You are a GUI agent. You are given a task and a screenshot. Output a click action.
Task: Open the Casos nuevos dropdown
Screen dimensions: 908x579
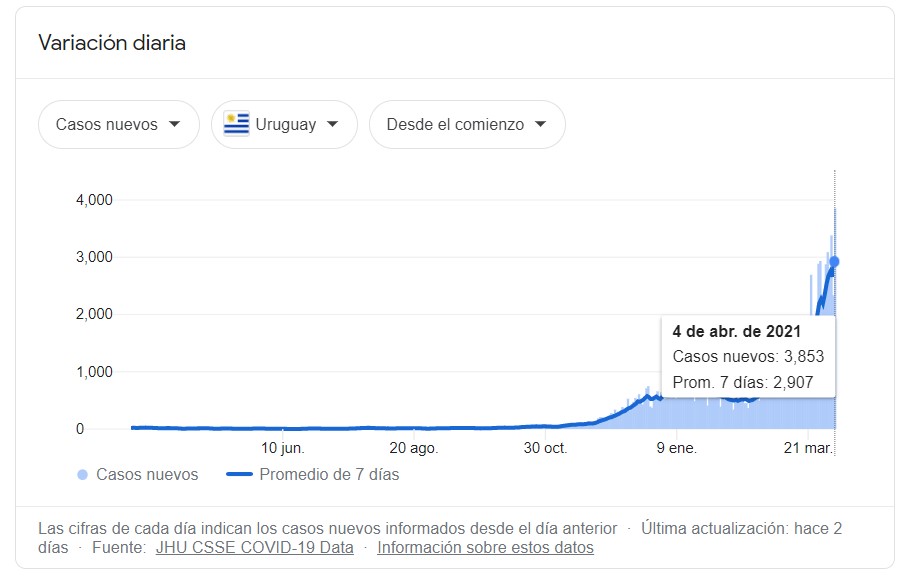(x=118, y=125)
